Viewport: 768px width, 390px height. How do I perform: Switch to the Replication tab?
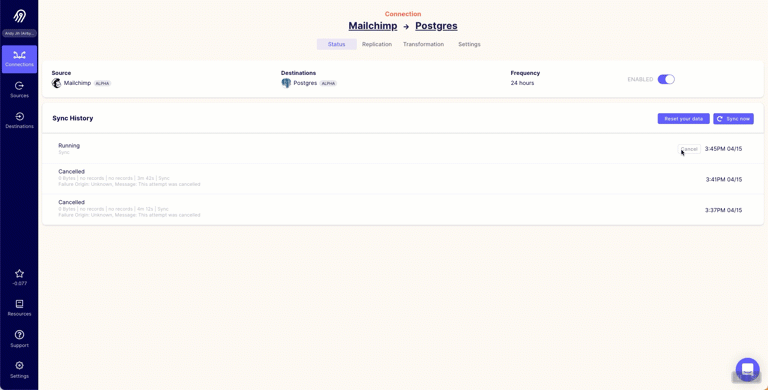click(x=377, y=44)
